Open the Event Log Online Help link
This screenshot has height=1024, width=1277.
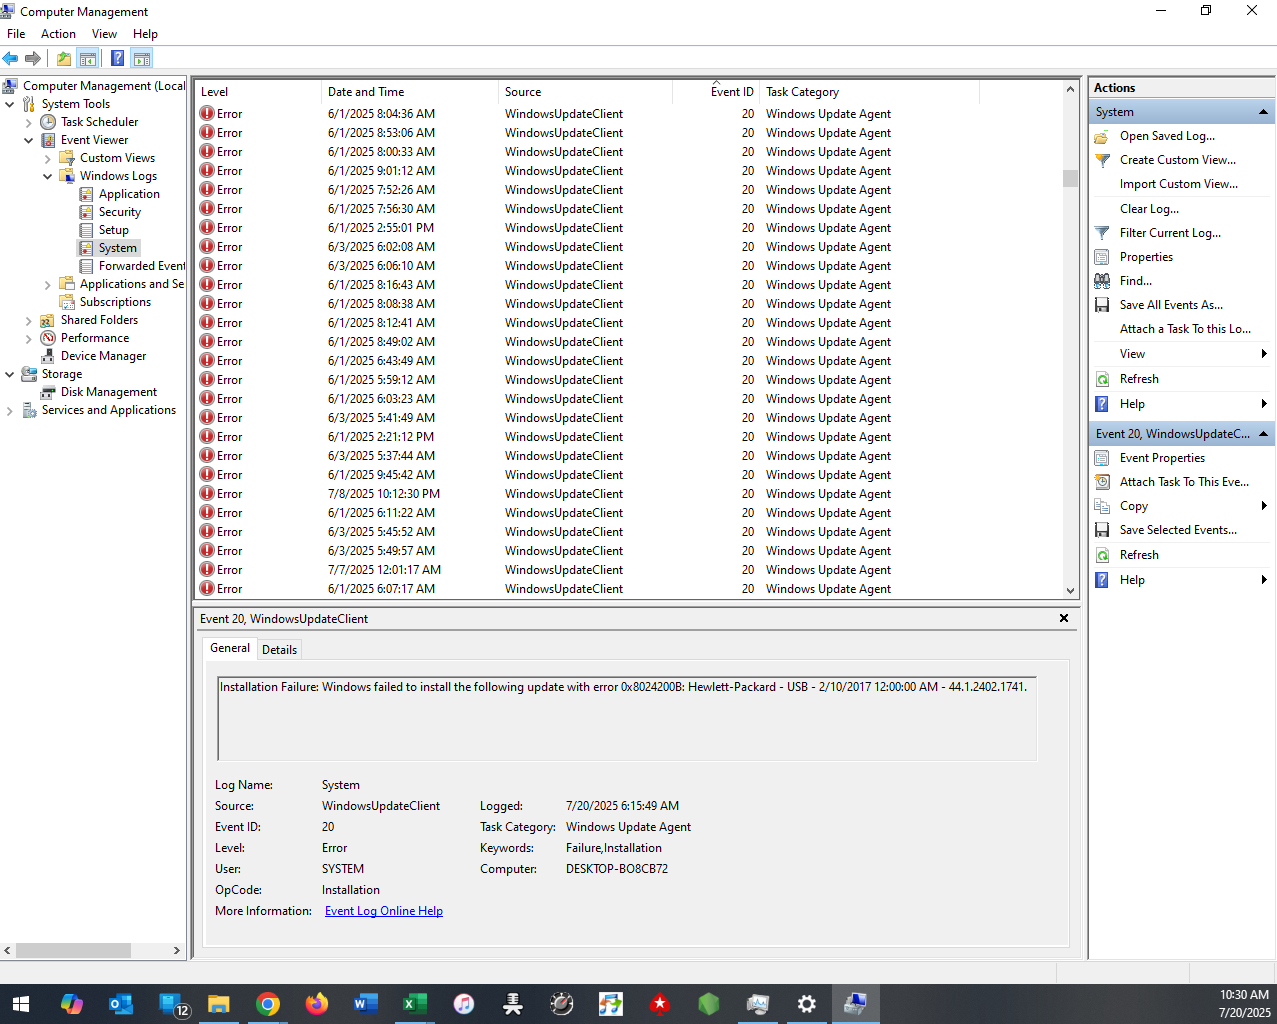tap(384, 911)
